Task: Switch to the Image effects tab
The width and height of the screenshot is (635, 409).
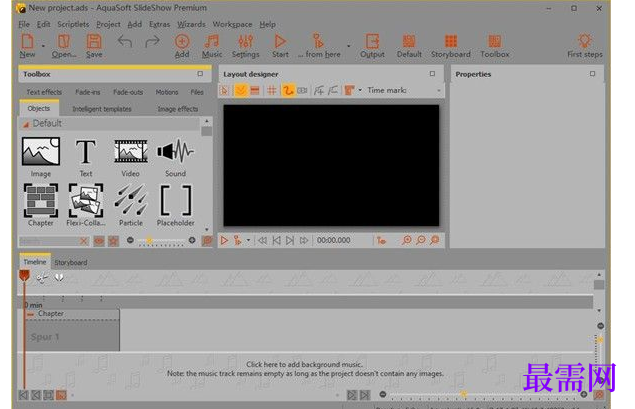Action: 178,109
